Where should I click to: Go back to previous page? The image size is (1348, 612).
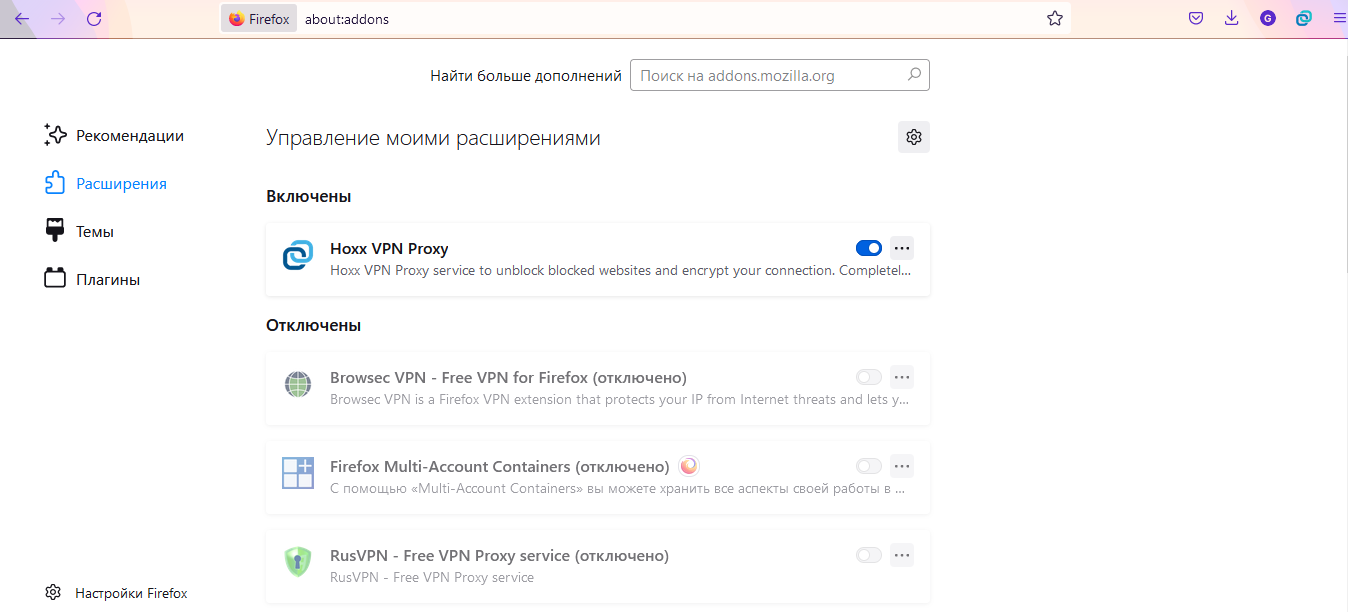click(x=22, y=18)
